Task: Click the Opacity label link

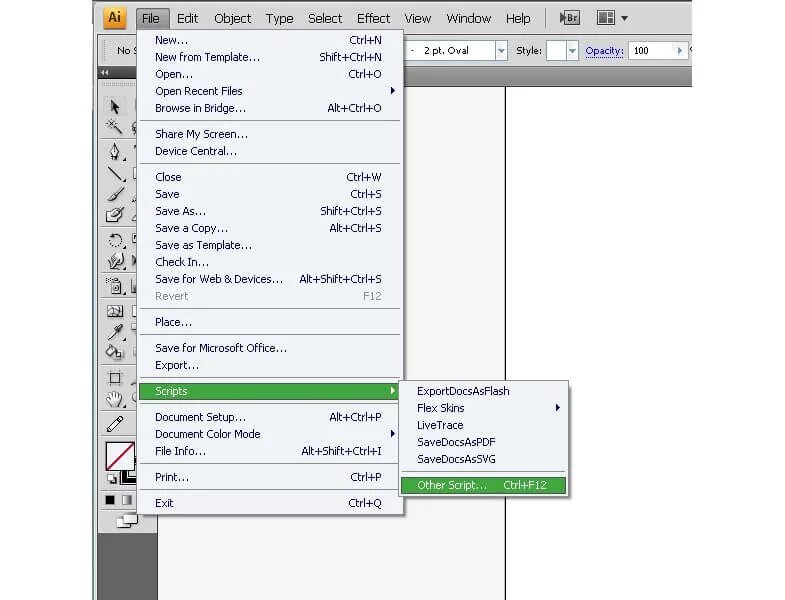Action: coord(604,51)
